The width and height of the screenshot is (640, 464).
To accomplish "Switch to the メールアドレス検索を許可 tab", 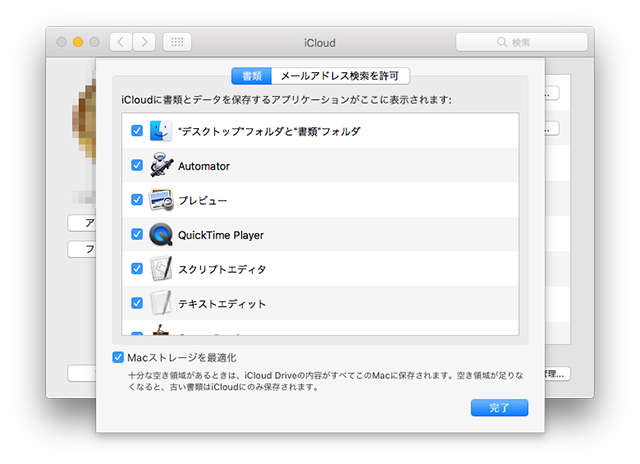I will coord(340,76).
